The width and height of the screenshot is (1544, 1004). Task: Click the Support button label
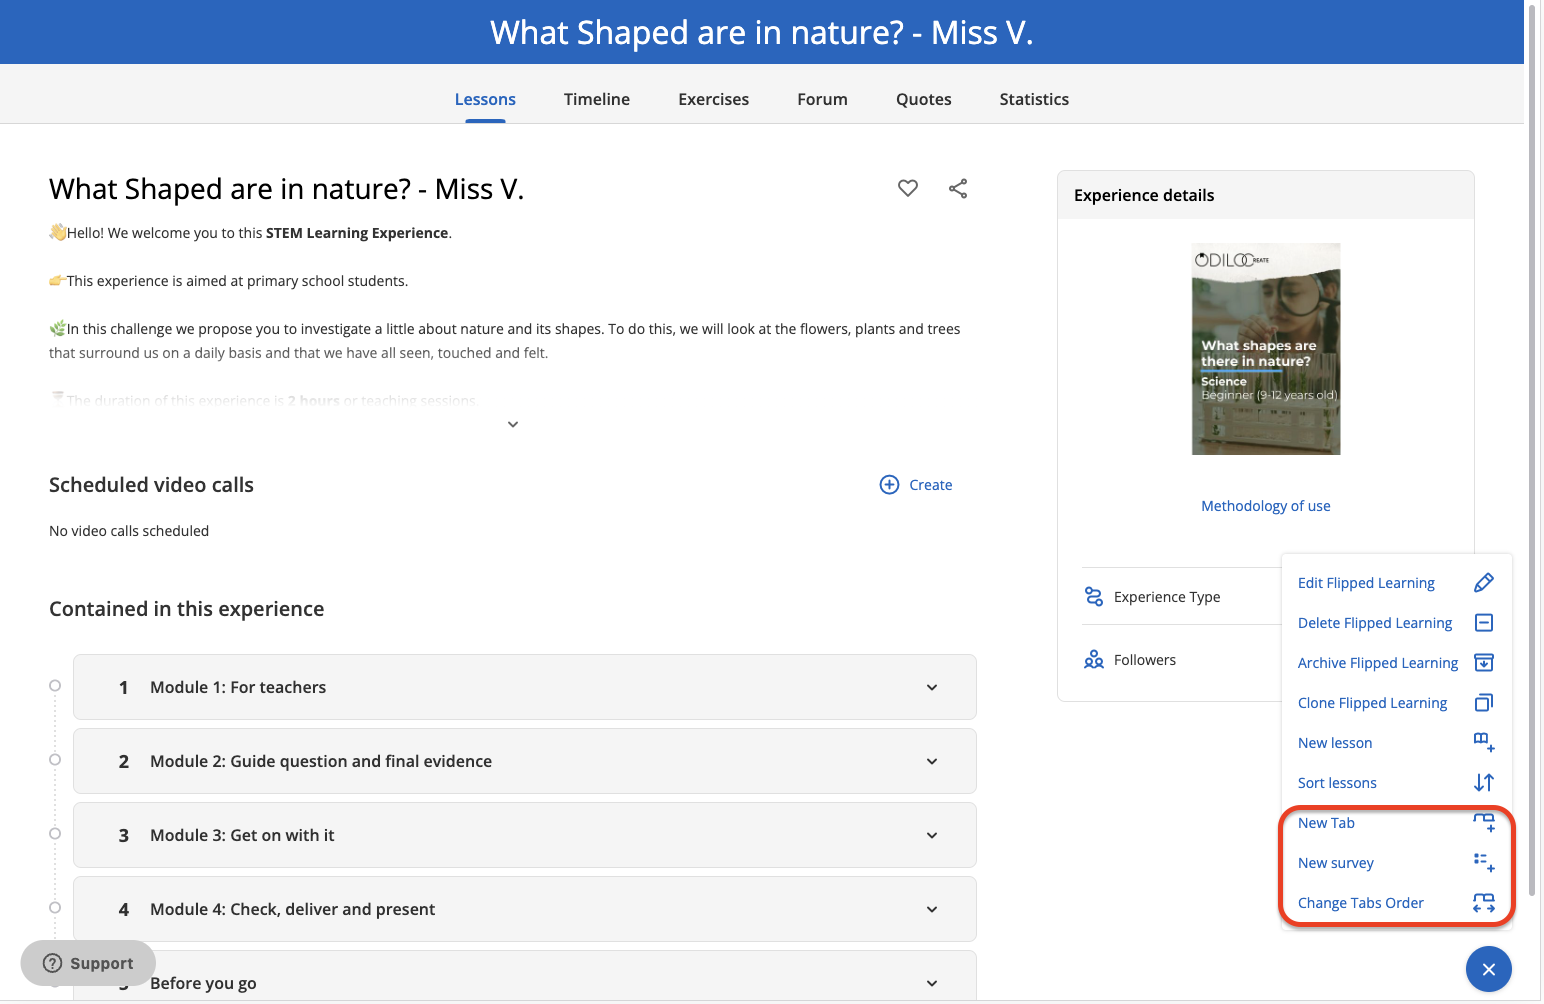[101, 963]
